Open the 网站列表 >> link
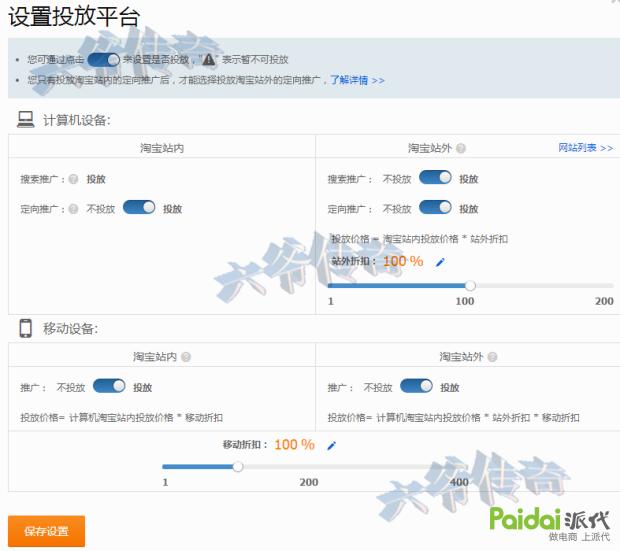620x551 pixels. tap(586, 148)
